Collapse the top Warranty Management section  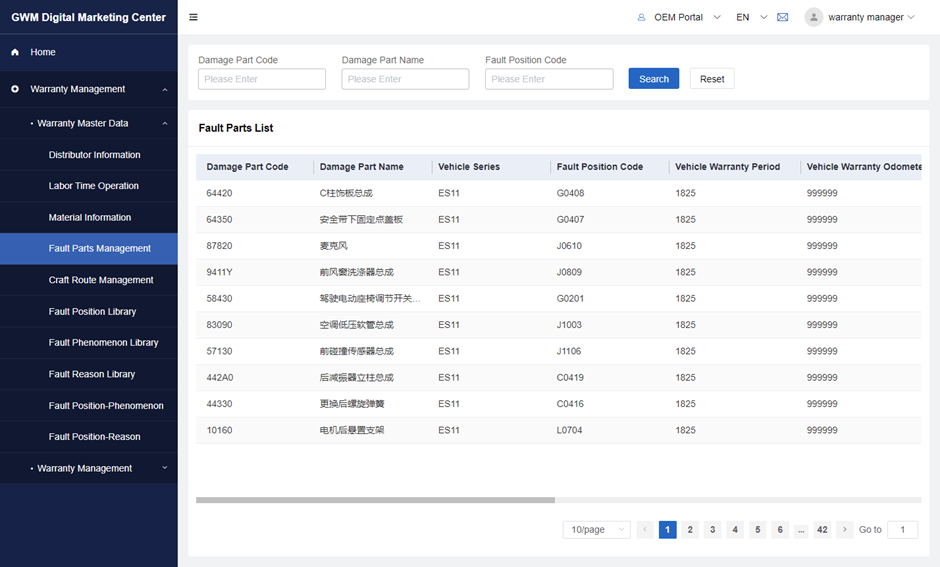(x=165, y=89)
